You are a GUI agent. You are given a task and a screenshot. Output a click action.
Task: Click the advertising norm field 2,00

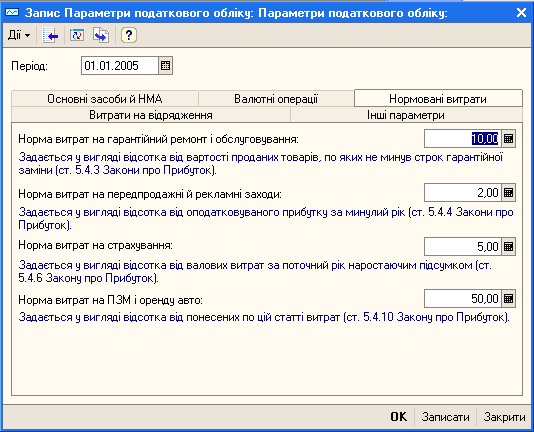tap(463, 193)
